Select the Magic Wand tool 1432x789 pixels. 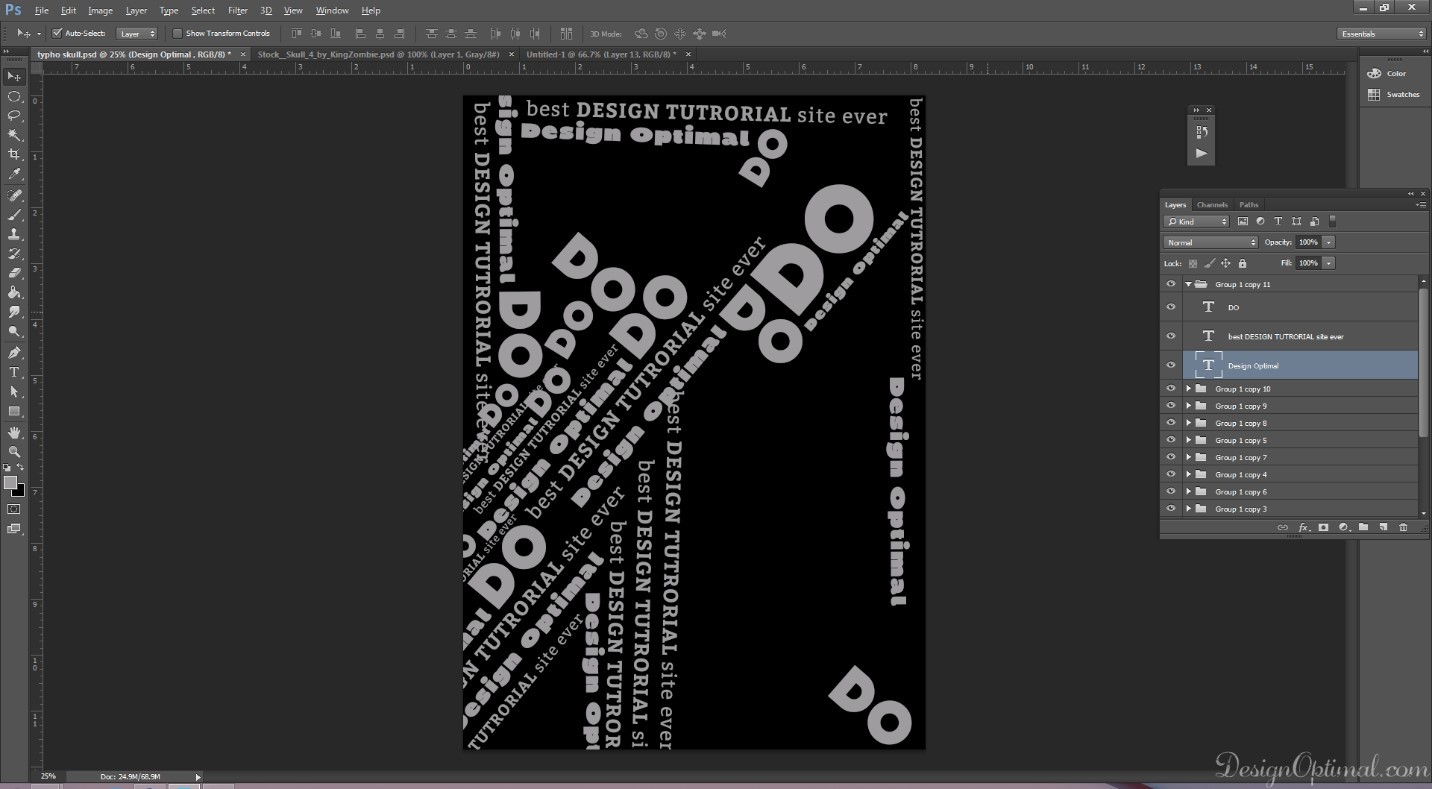click(x=14, y=135)
